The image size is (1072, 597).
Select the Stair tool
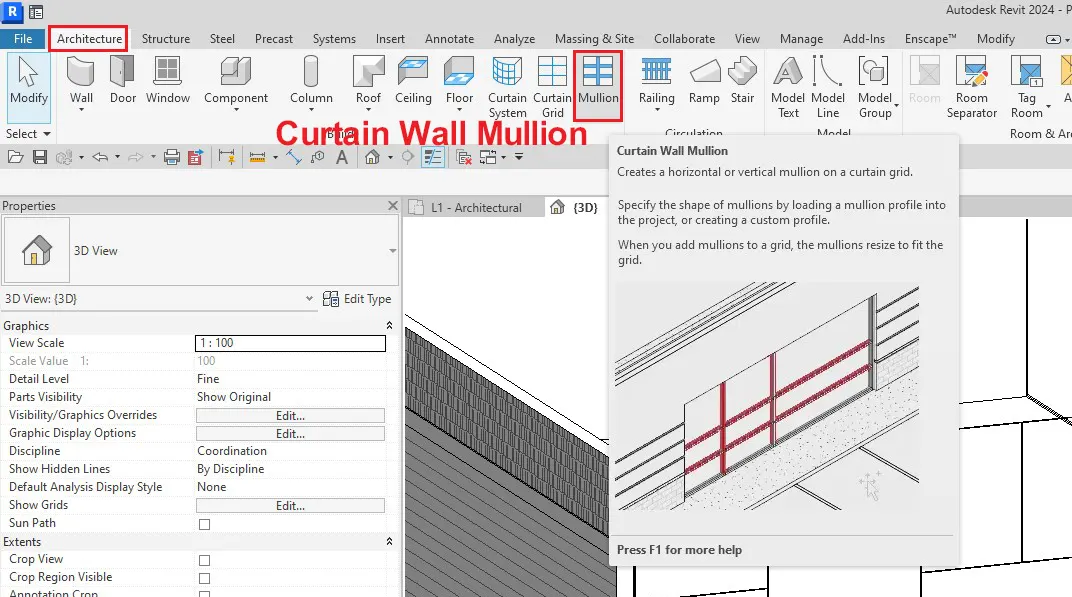click(x=742, y=81)
